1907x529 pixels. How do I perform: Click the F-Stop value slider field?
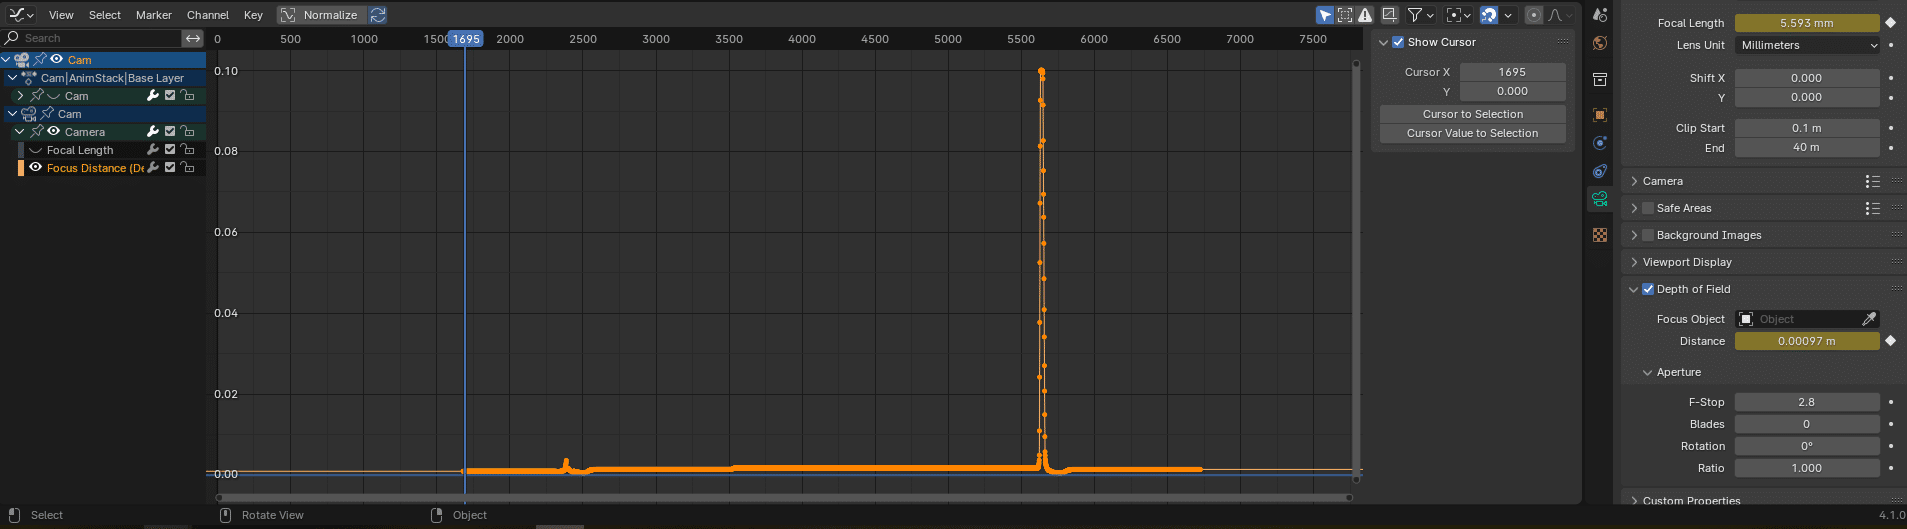(x=1806, y=402)
